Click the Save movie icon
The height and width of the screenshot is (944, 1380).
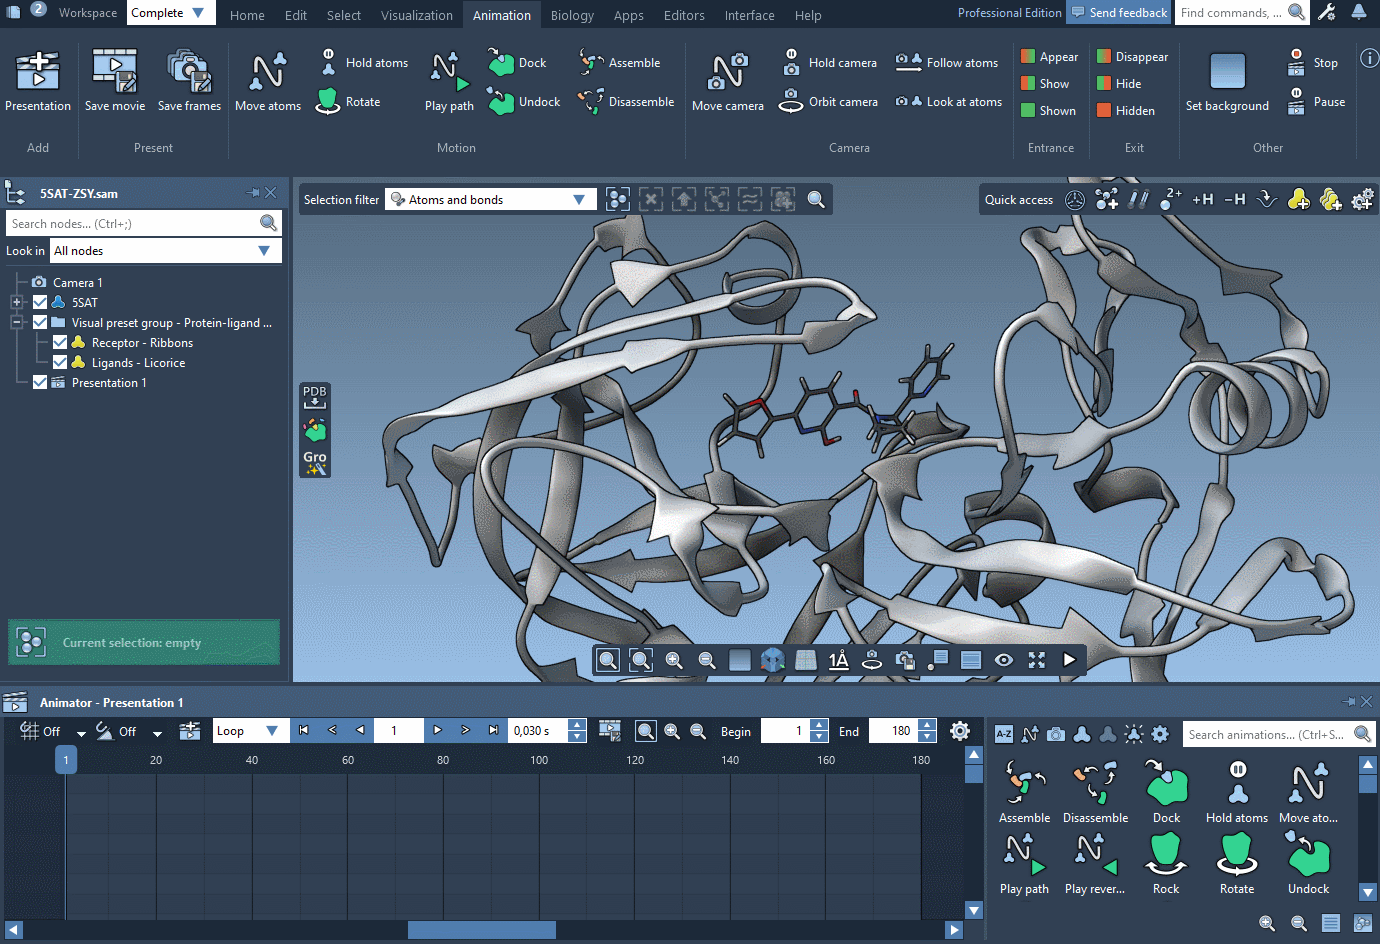(114, 80)
